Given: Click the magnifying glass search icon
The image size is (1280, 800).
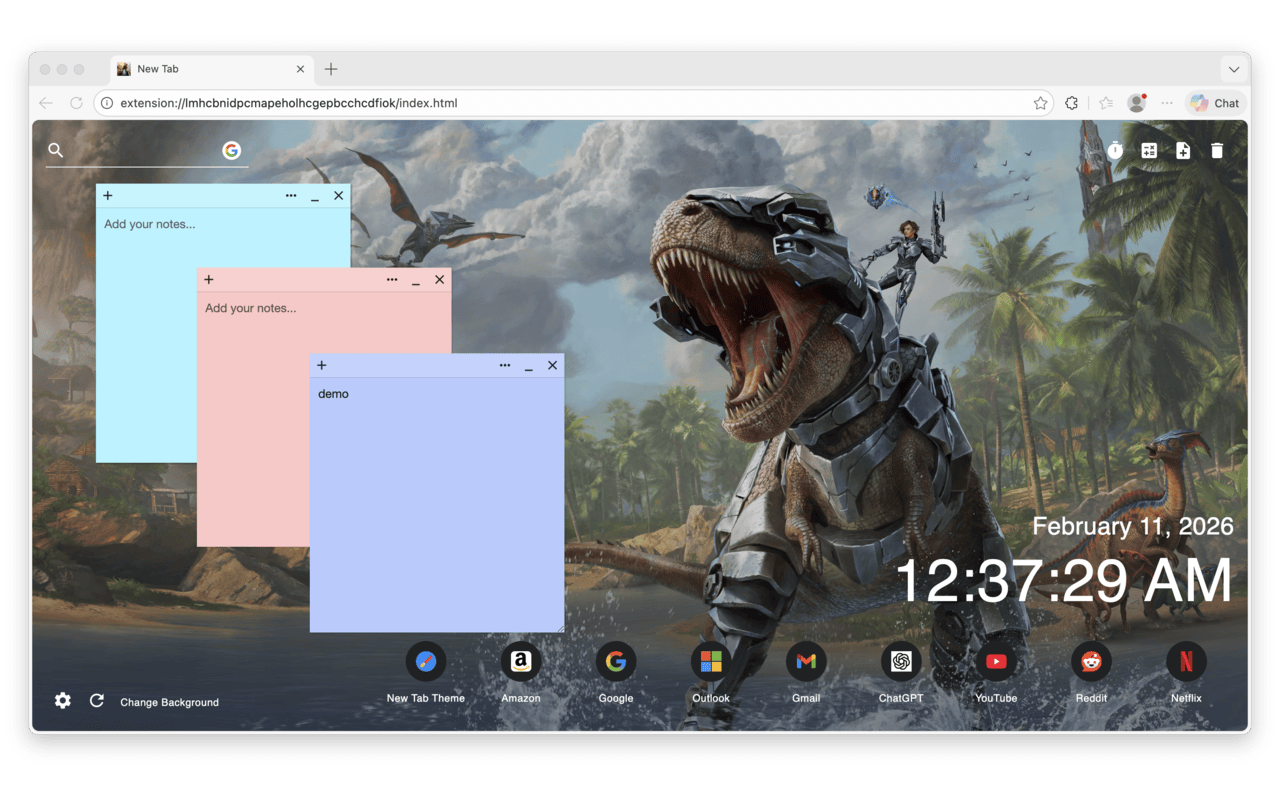Looking at the screenshot, I should (56, 150).
